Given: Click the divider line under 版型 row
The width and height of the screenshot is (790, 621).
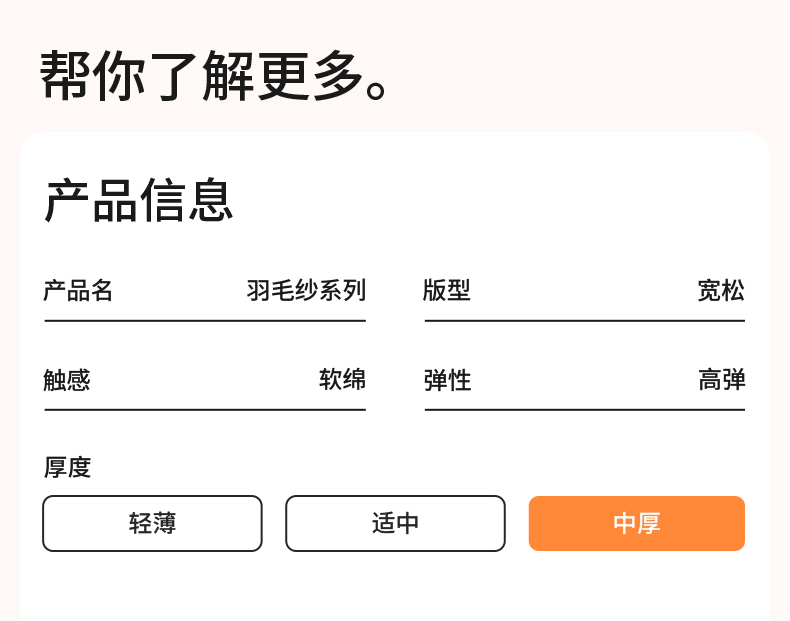Looking at the screenshot, I should pyautogui.click(x=585, y=321).
